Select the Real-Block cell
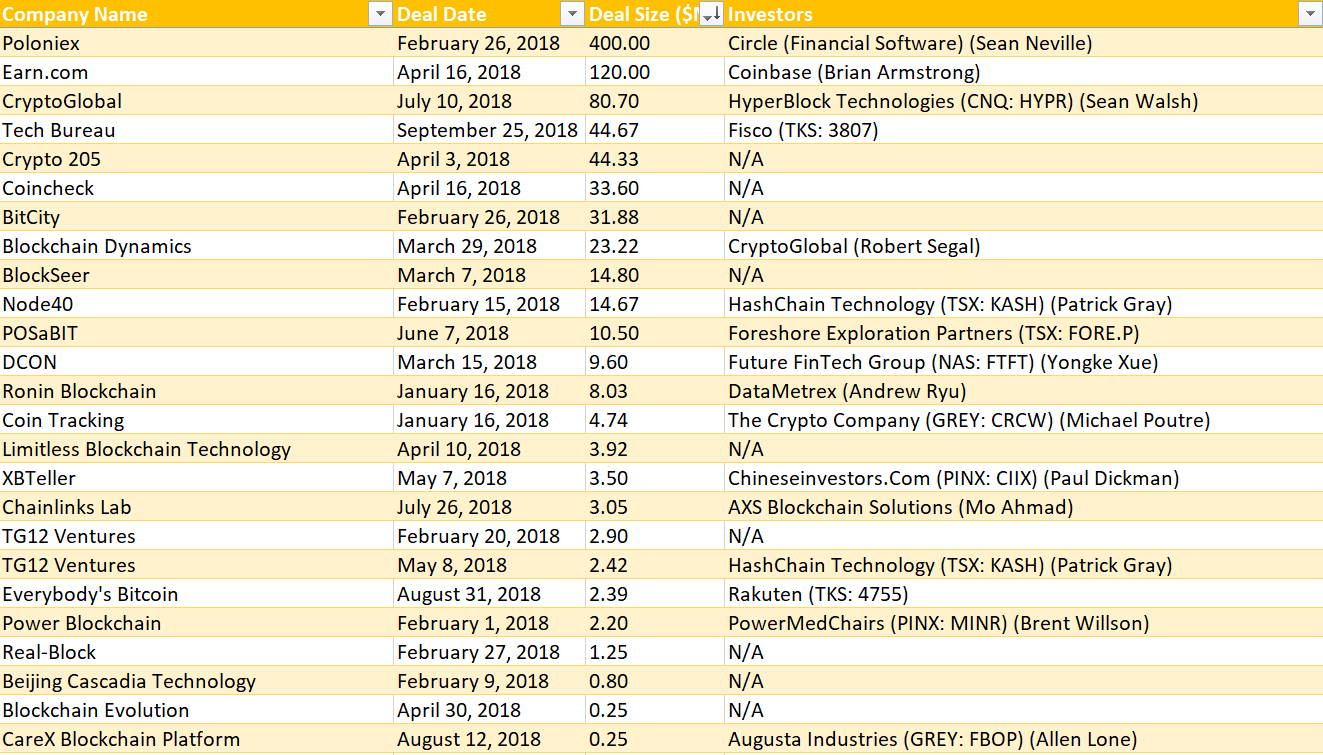1323x755 pixels. tap(197, 652)
